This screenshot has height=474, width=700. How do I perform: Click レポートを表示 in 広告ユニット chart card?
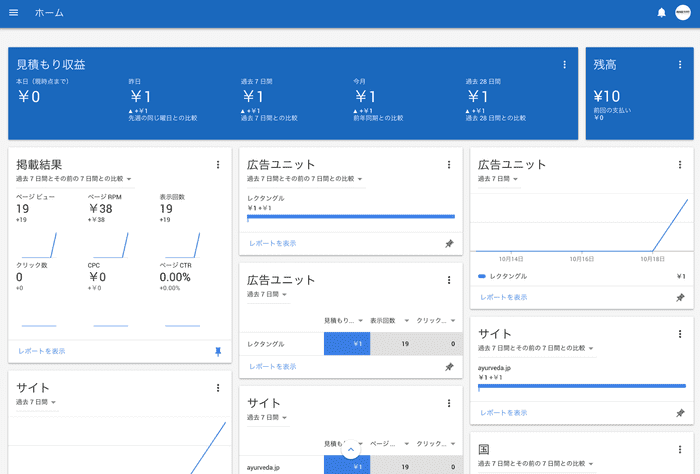coord(504,297)
